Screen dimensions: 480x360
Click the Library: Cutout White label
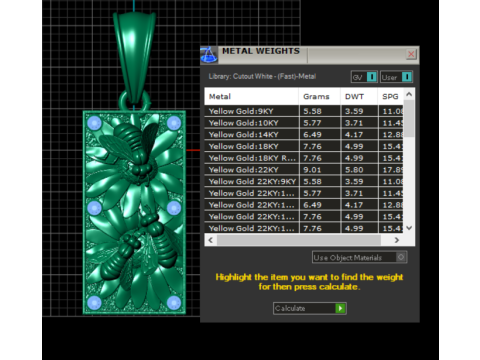pos(262,76)
